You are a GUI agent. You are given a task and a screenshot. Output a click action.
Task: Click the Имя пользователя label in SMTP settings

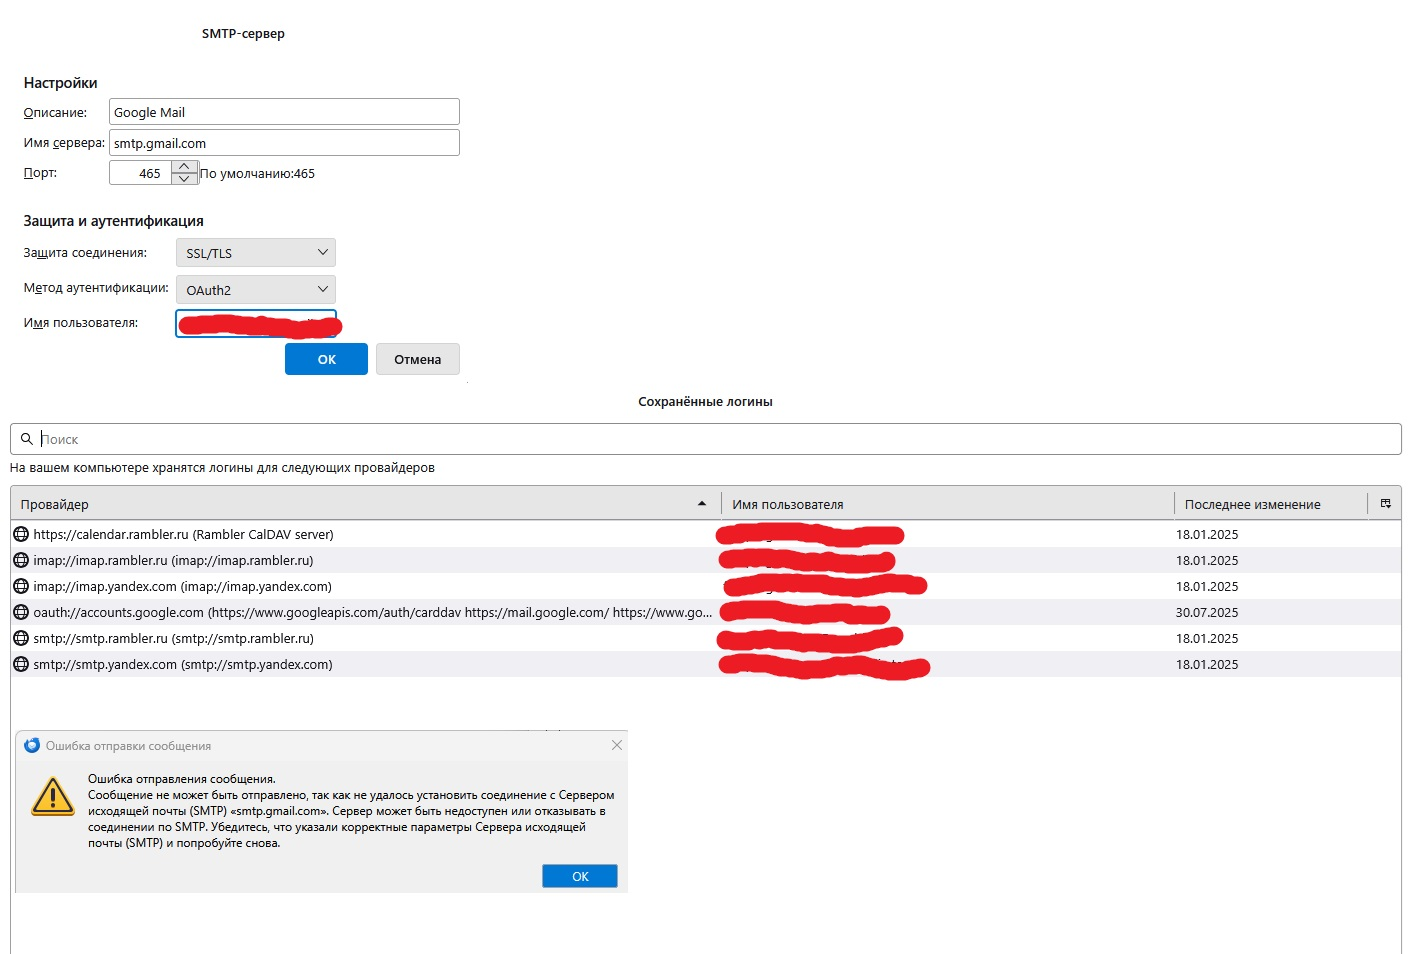[x=81, y=323]
